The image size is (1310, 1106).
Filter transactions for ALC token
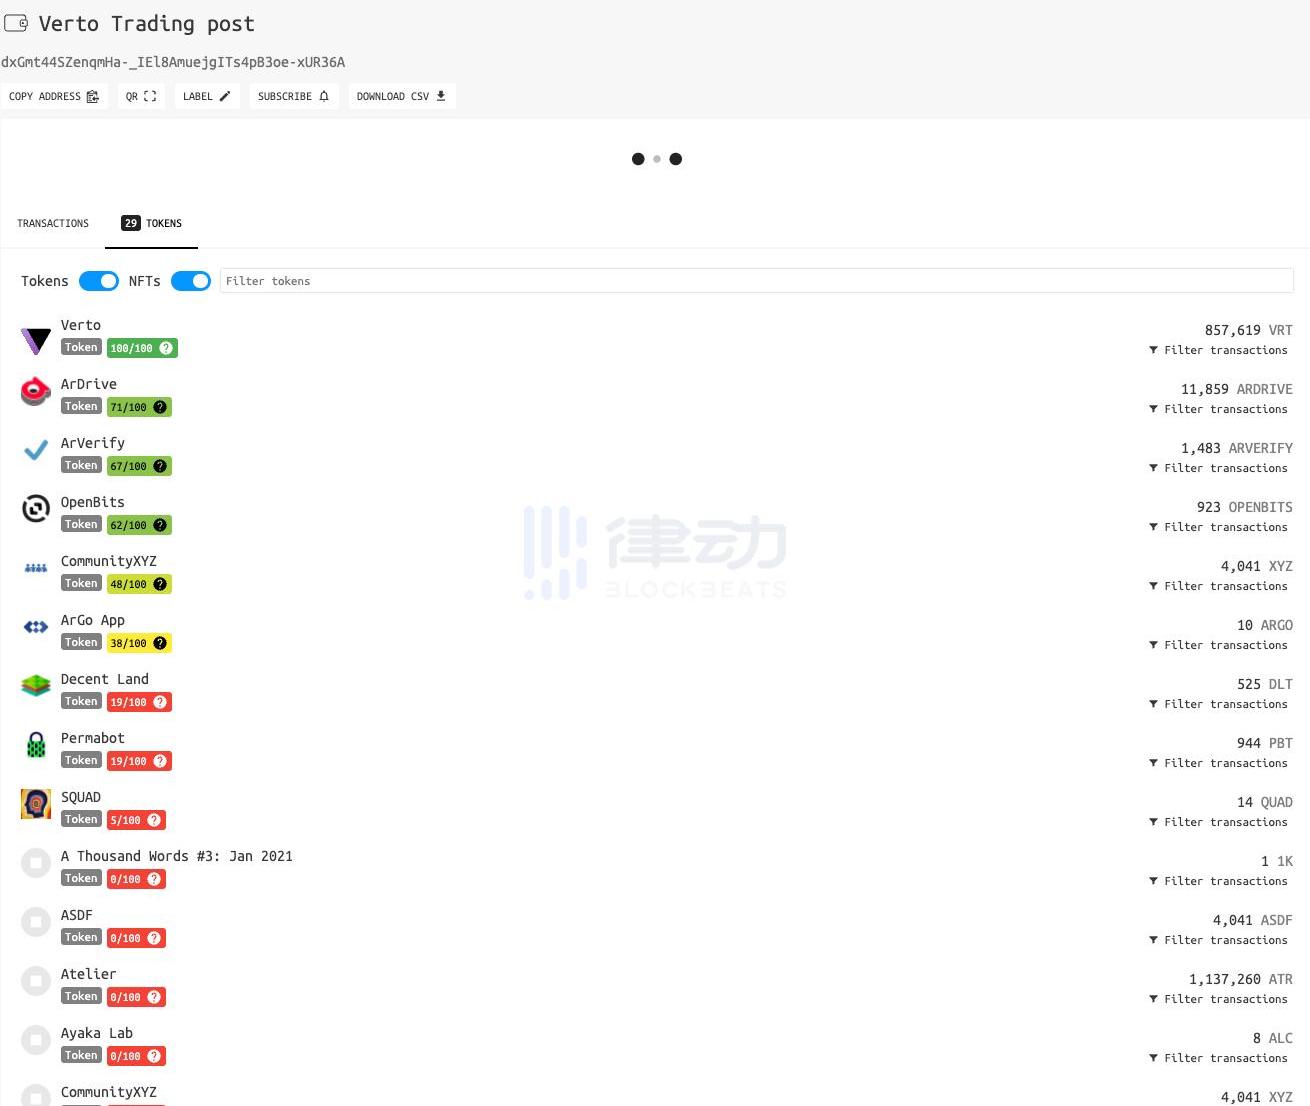coord(1218,1058)
